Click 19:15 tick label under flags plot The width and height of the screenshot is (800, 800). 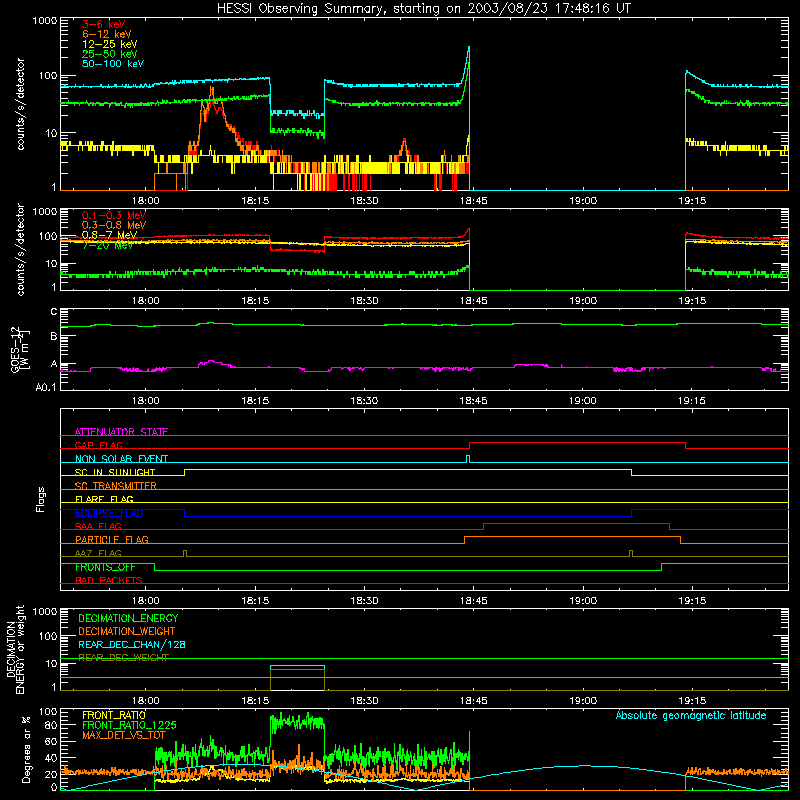pyautogui.click(x=692, y=601)
